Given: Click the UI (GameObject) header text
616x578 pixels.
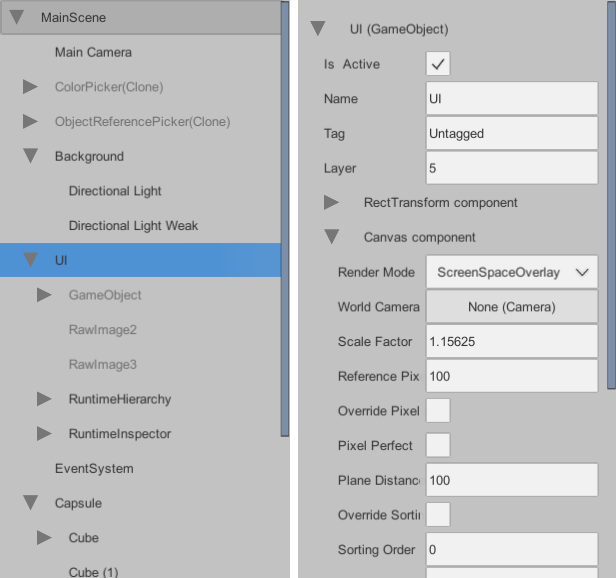Looking at the screenshot, I should point(399,29).
